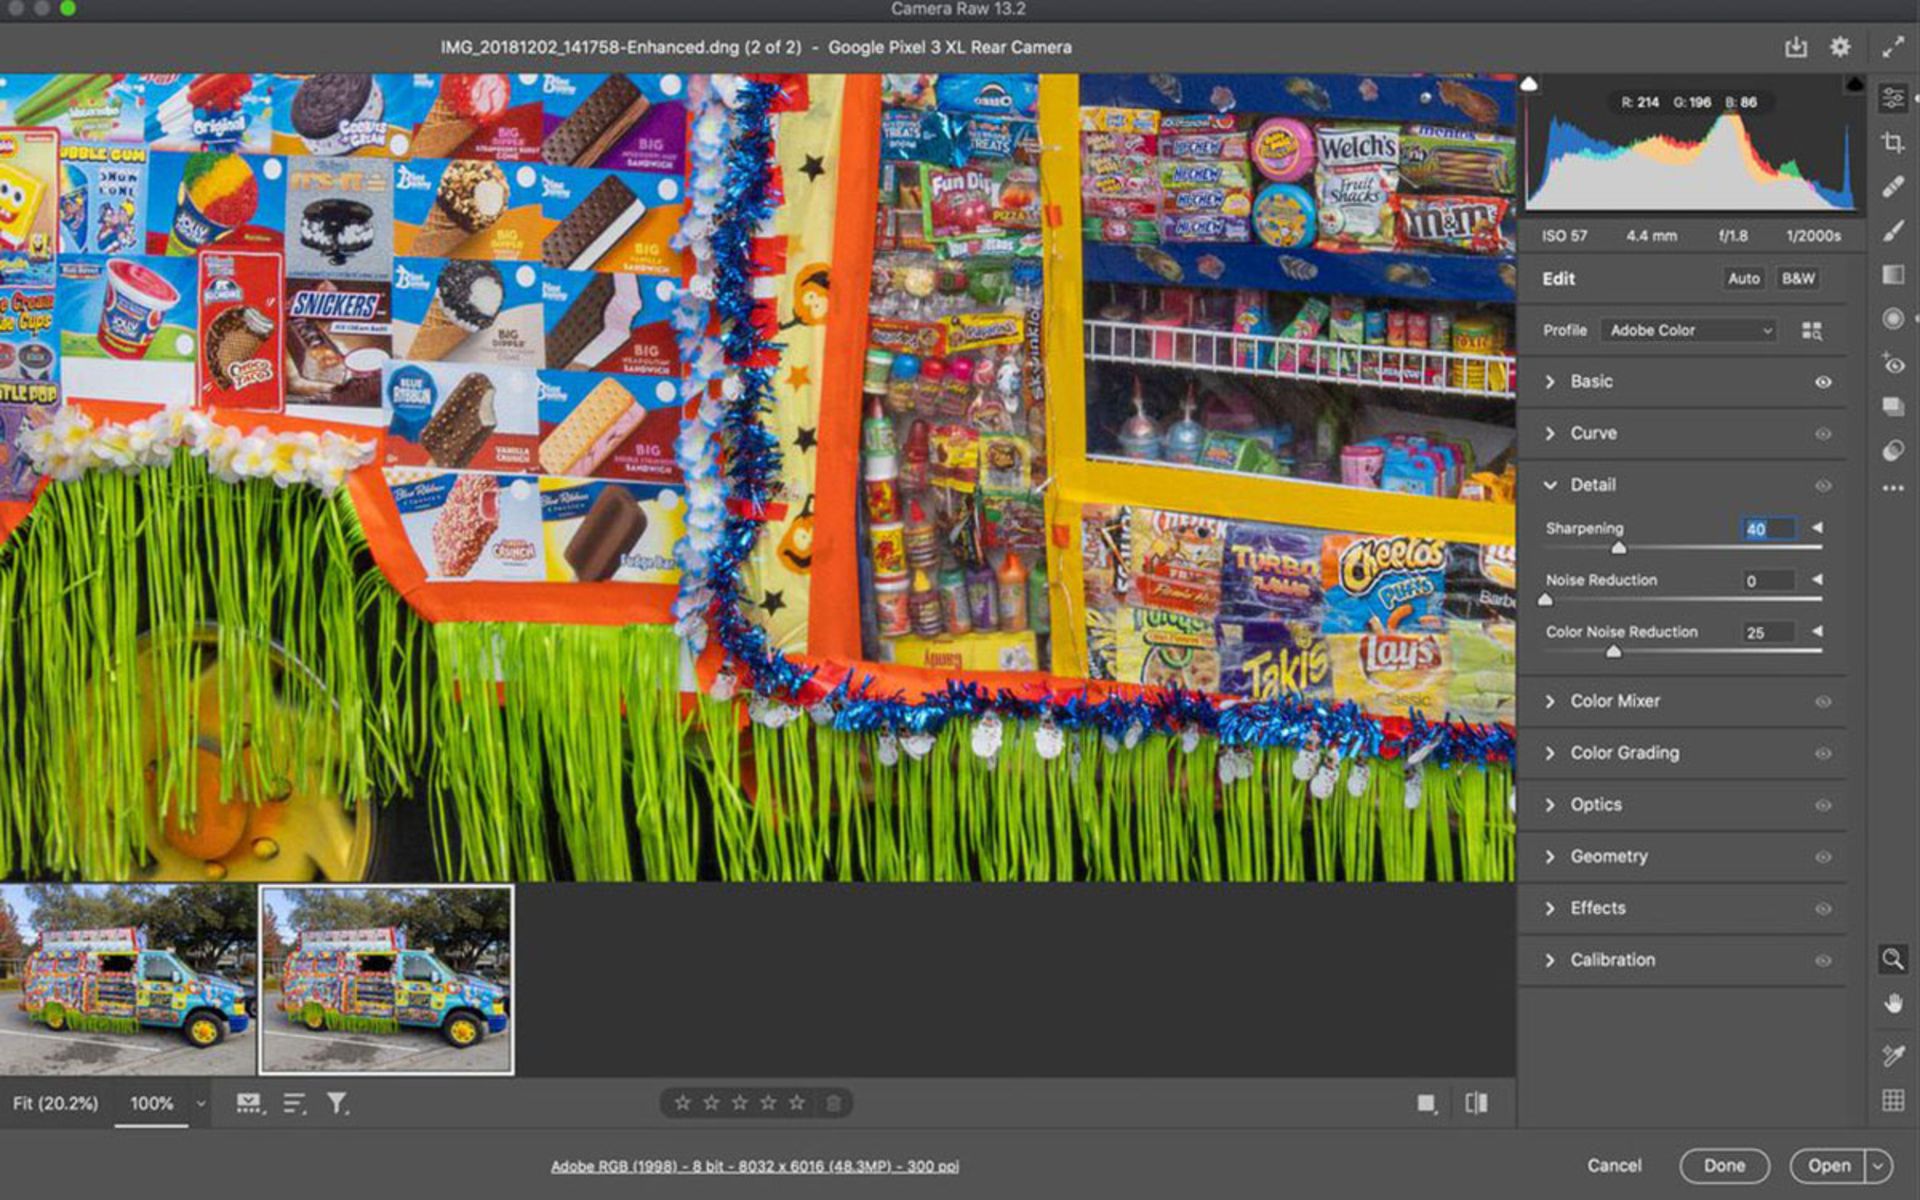Open the Adobe Color profile dropdown
1920x1200 pixels.
1689,330
